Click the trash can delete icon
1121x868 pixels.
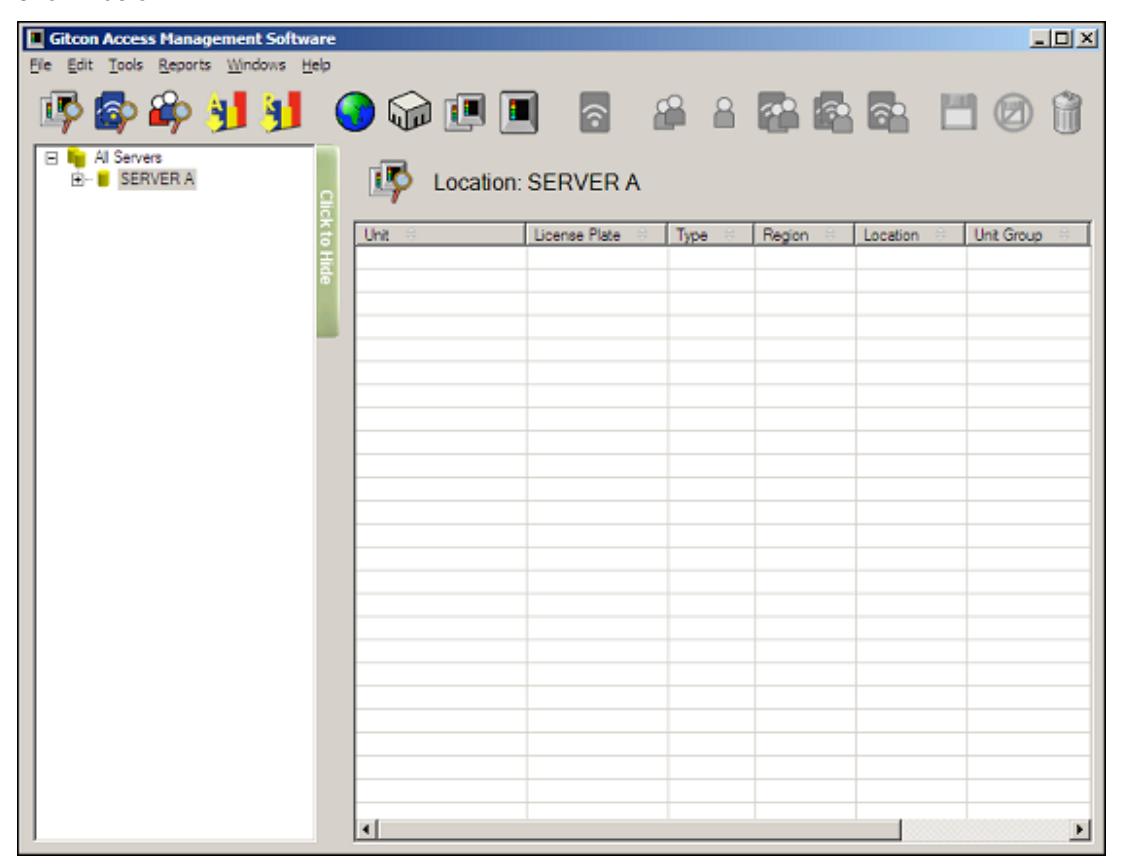tap(1067, 112)
